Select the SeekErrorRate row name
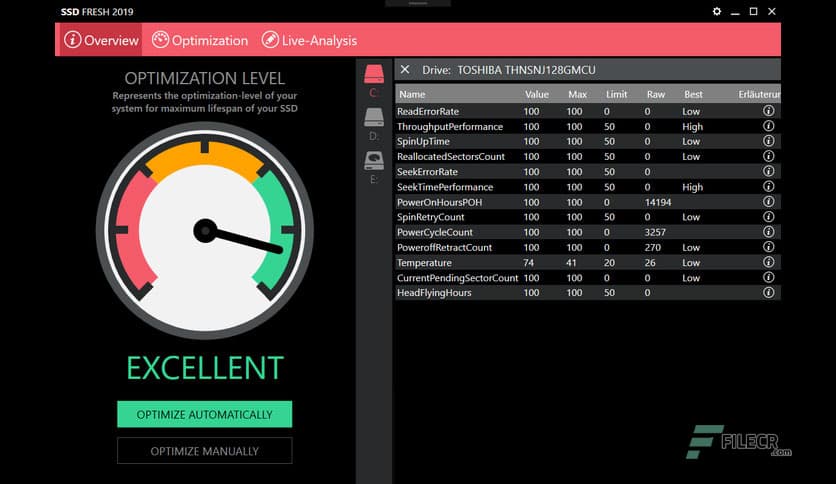 tap(427, 172)
